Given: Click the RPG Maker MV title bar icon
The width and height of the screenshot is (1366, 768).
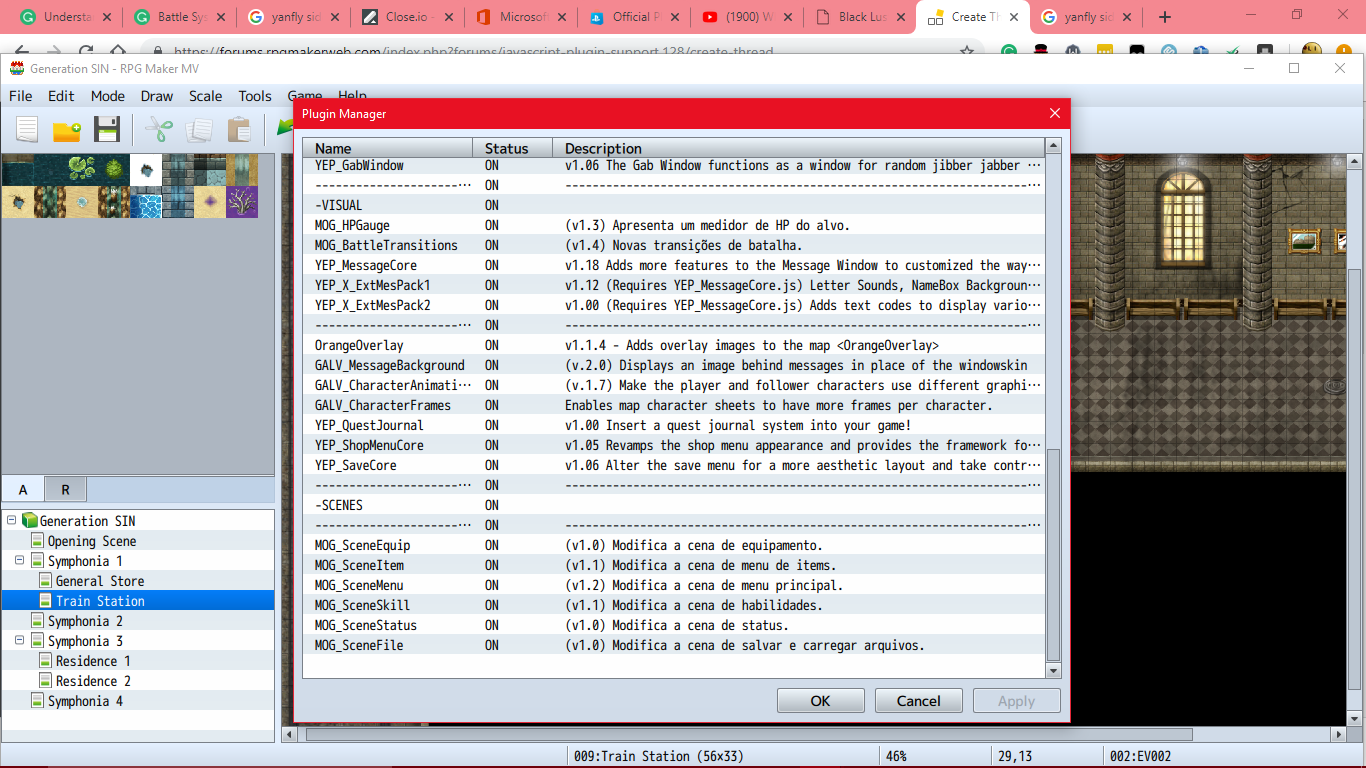Looking at the screenshot, I should click(x=17, y=68).
